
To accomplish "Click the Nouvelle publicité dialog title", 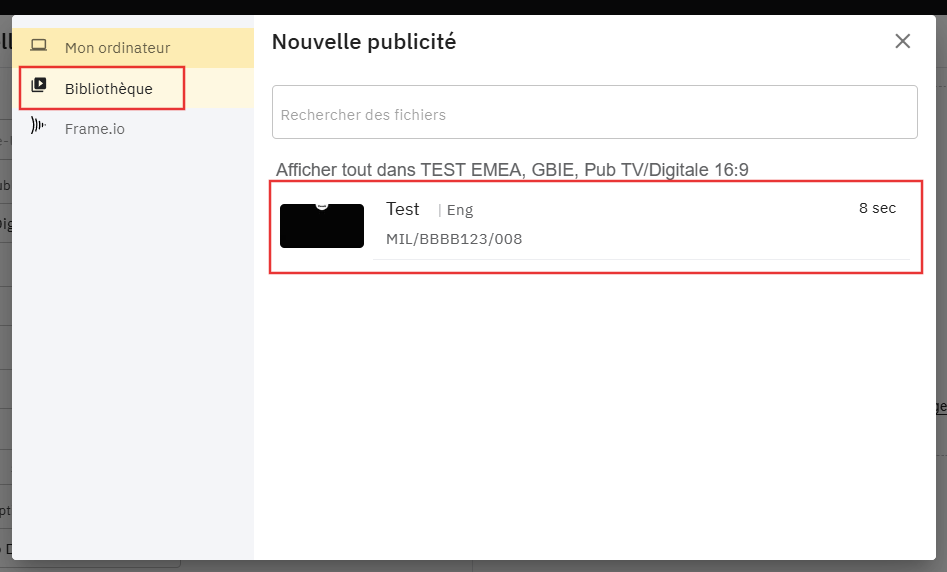I will tap(364, 42).
